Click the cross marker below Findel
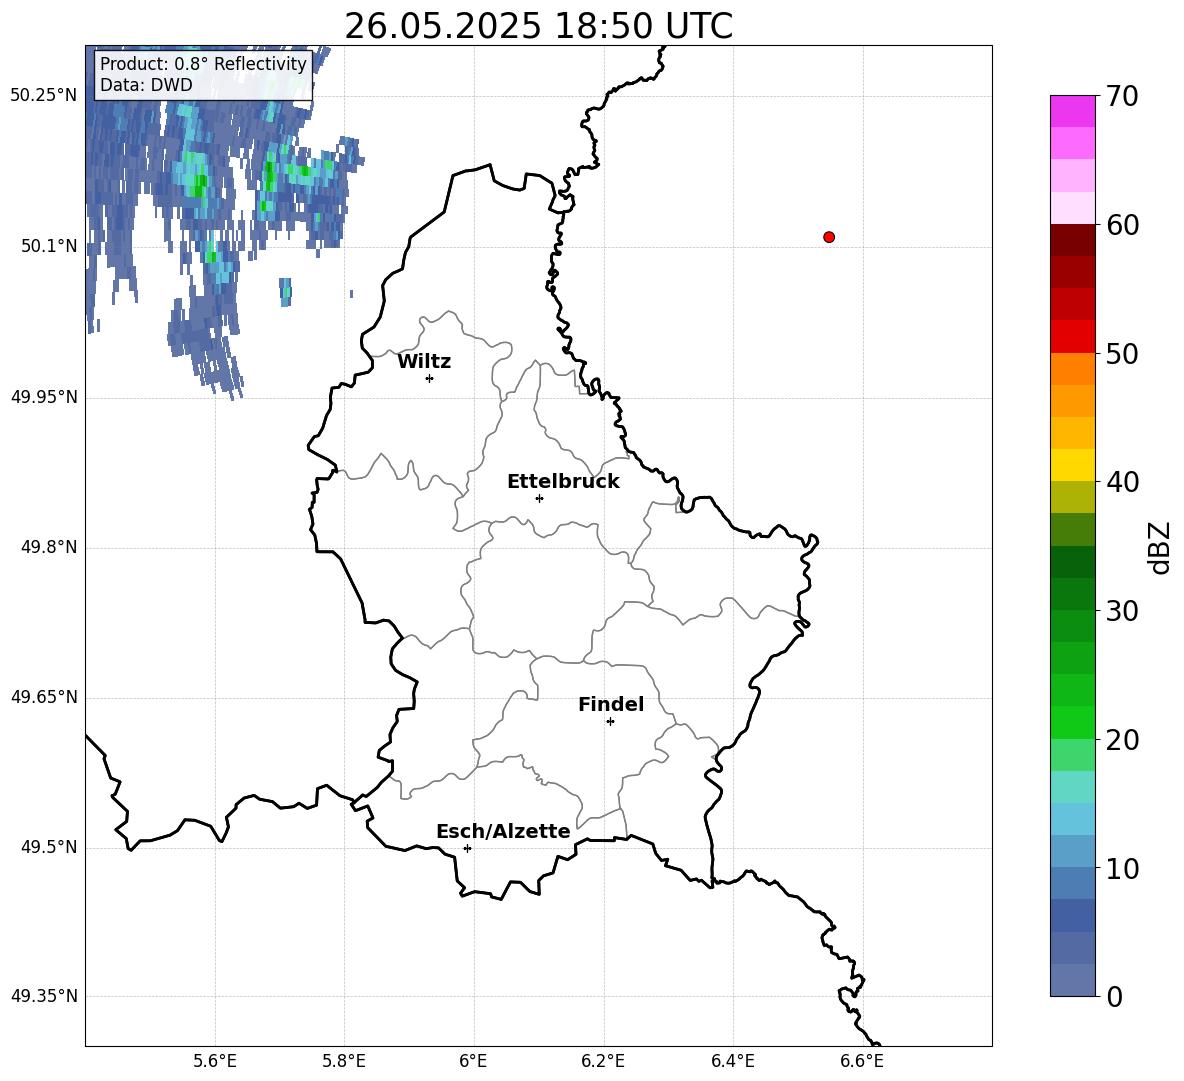This screenshot has height=1081, width=1184. [x=610, y=722]
